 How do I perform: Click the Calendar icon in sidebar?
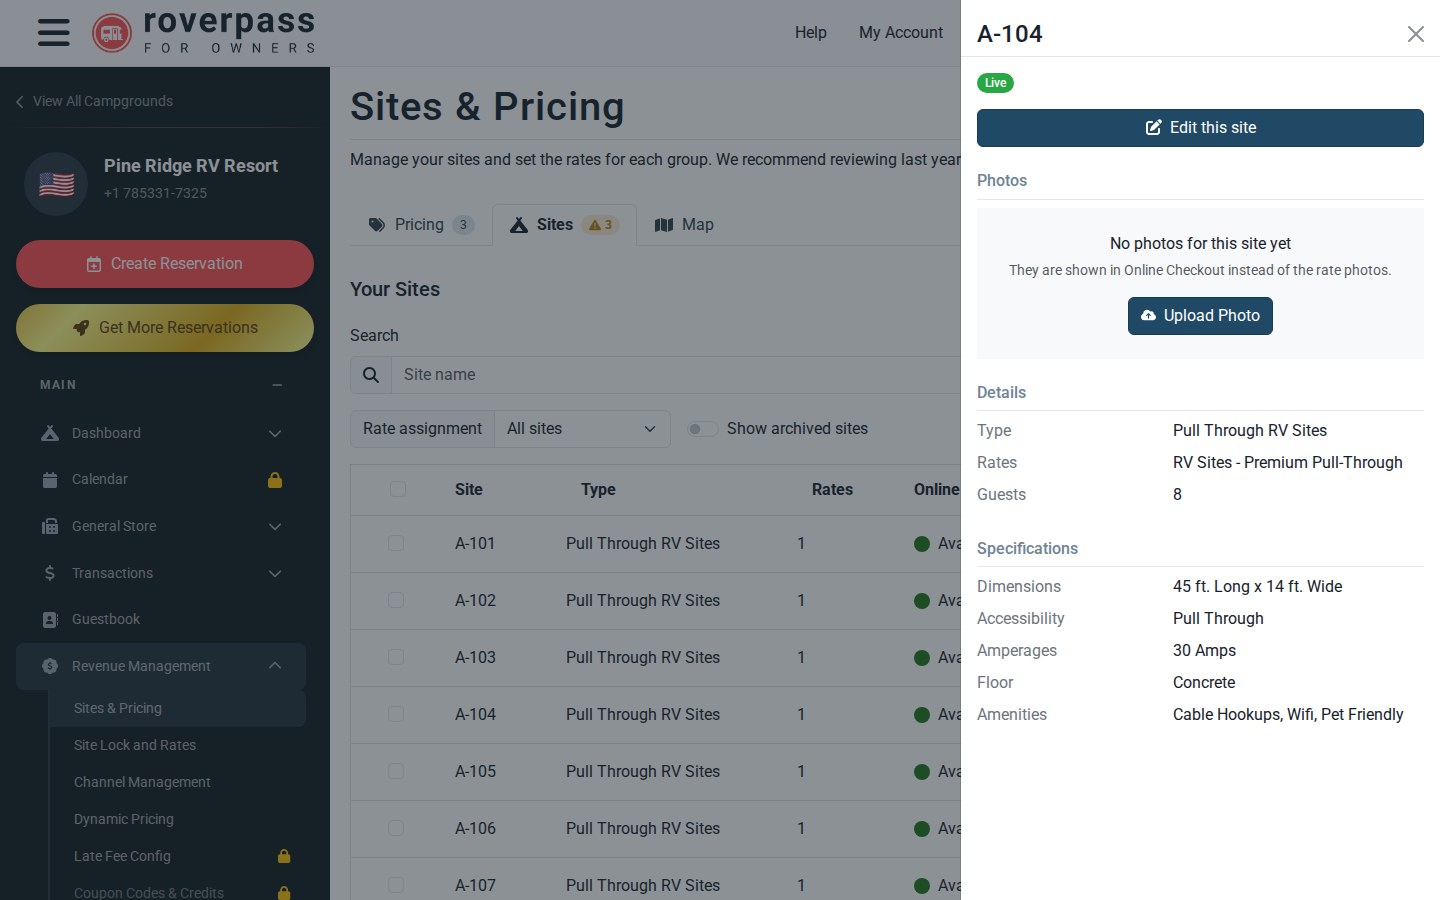pyautogui.click(x=50, y=480)
